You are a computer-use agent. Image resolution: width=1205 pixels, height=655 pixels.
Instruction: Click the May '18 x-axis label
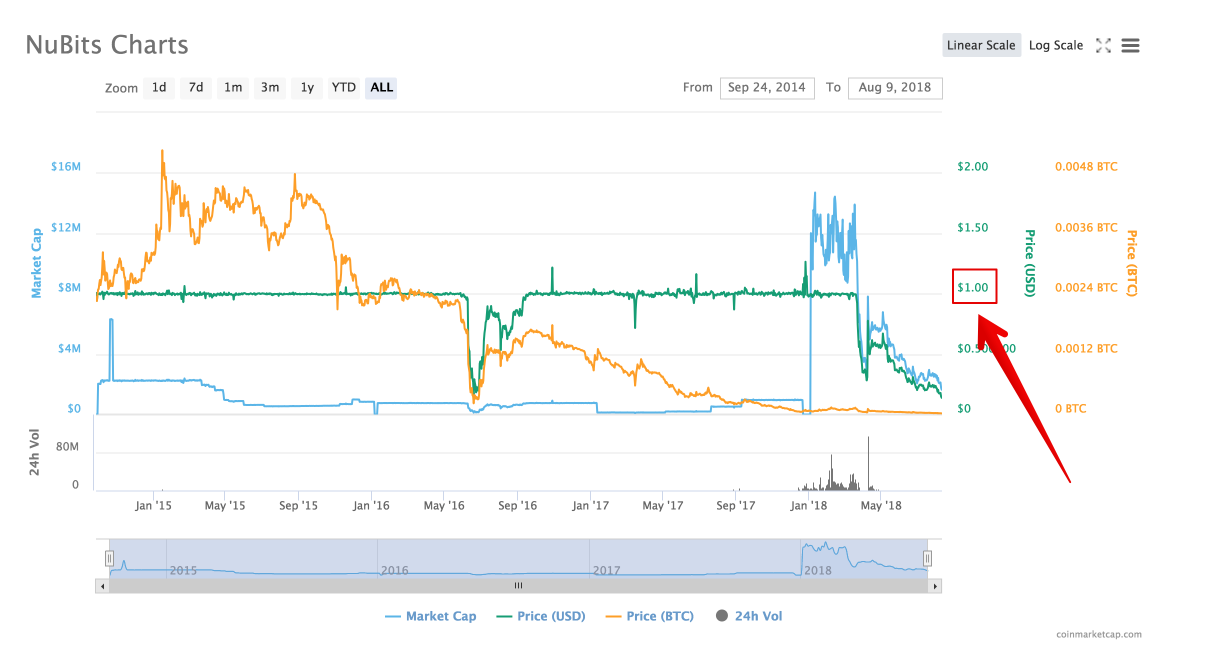click(881, 505)
